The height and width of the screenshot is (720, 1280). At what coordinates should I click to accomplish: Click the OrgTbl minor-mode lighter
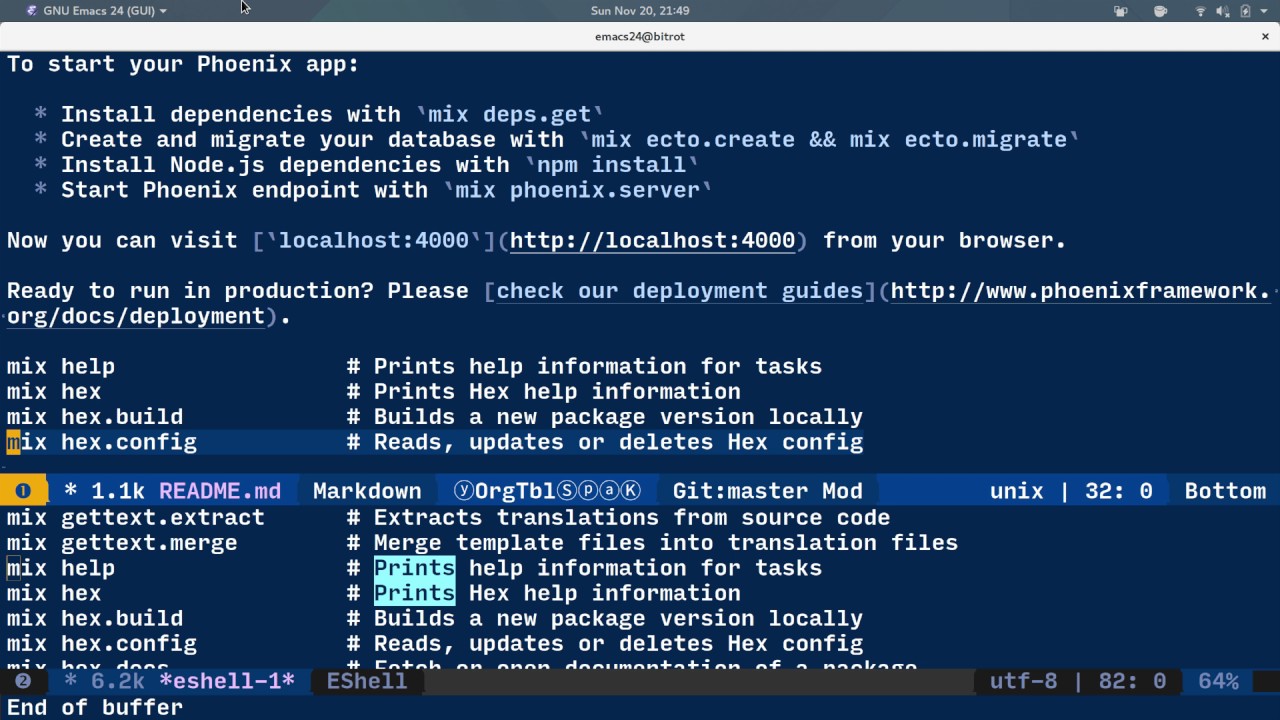(515, 491)
